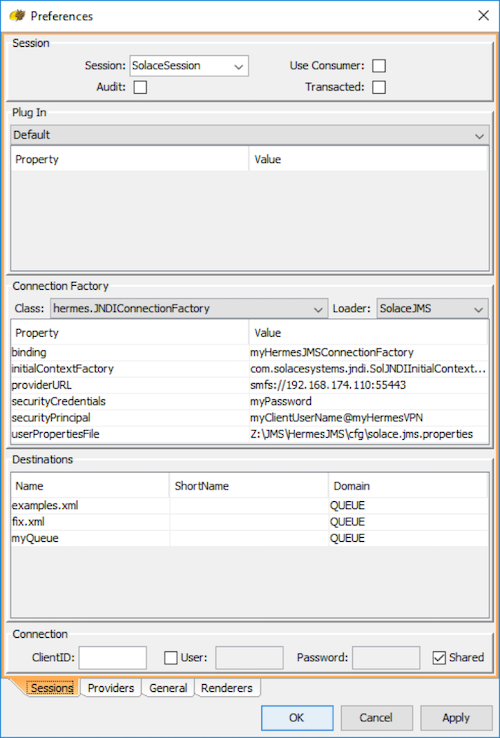Uncheck the Shared connection checkbox
This screenshot has height=738, width=500.
tap(439, 658)
